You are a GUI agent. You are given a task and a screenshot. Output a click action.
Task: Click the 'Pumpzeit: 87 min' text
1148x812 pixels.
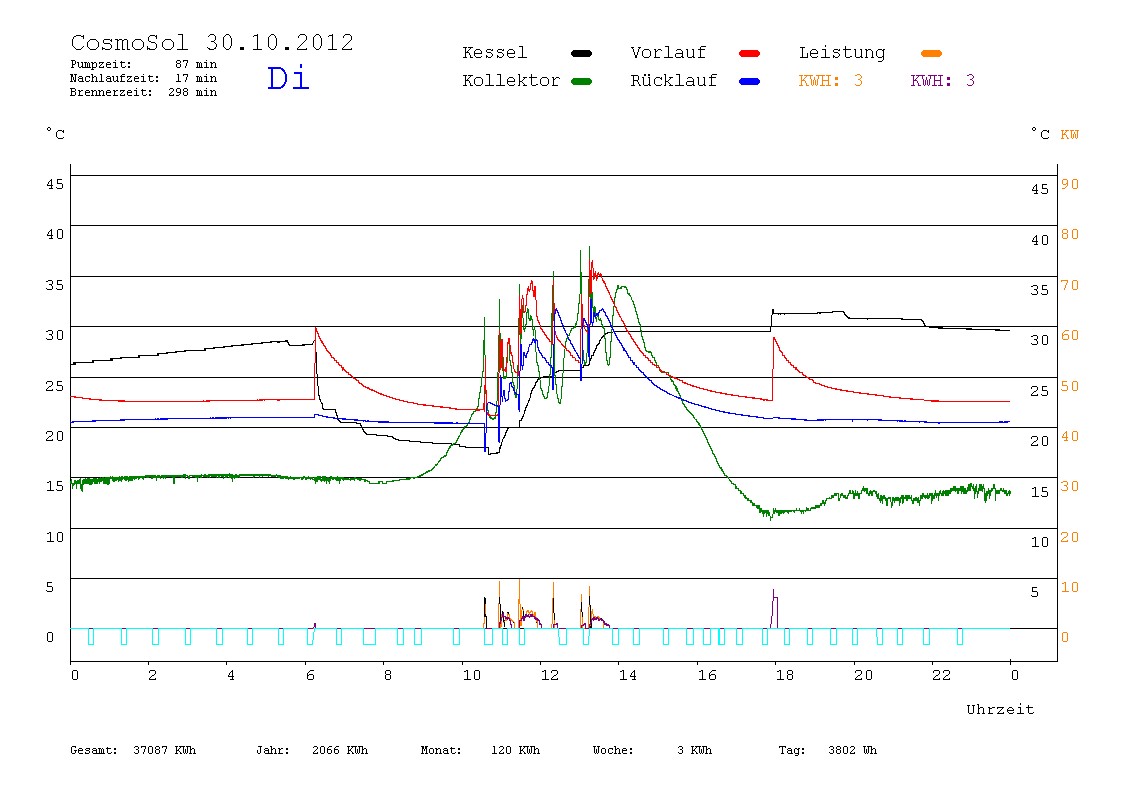pyautogui.click(x=144, y=64)
